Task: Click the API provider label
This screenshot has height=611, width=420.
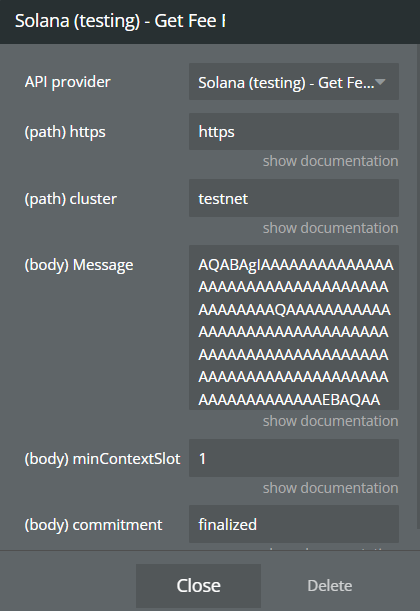Action: point(68,82)
